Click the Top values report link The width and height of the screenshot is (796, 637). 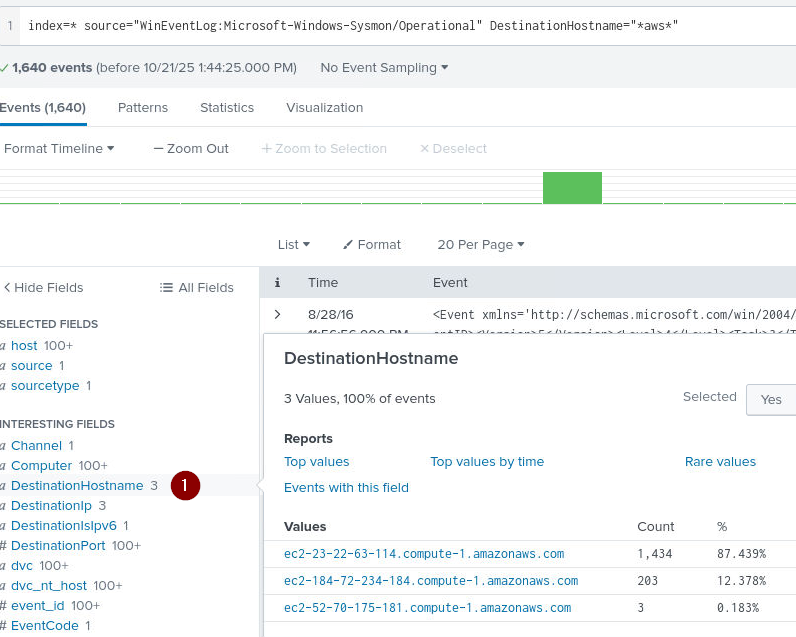tap(317, 461)
